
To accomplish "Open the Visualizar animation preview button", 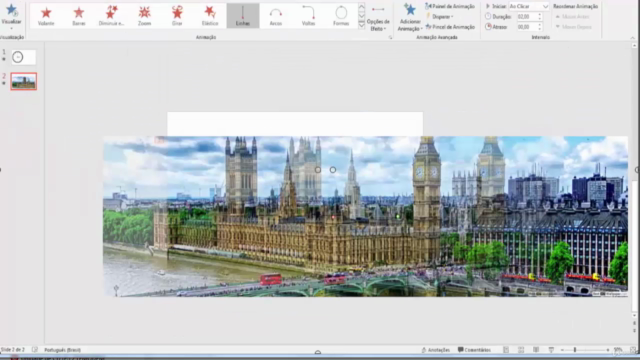I will click(x=11, y=16).
